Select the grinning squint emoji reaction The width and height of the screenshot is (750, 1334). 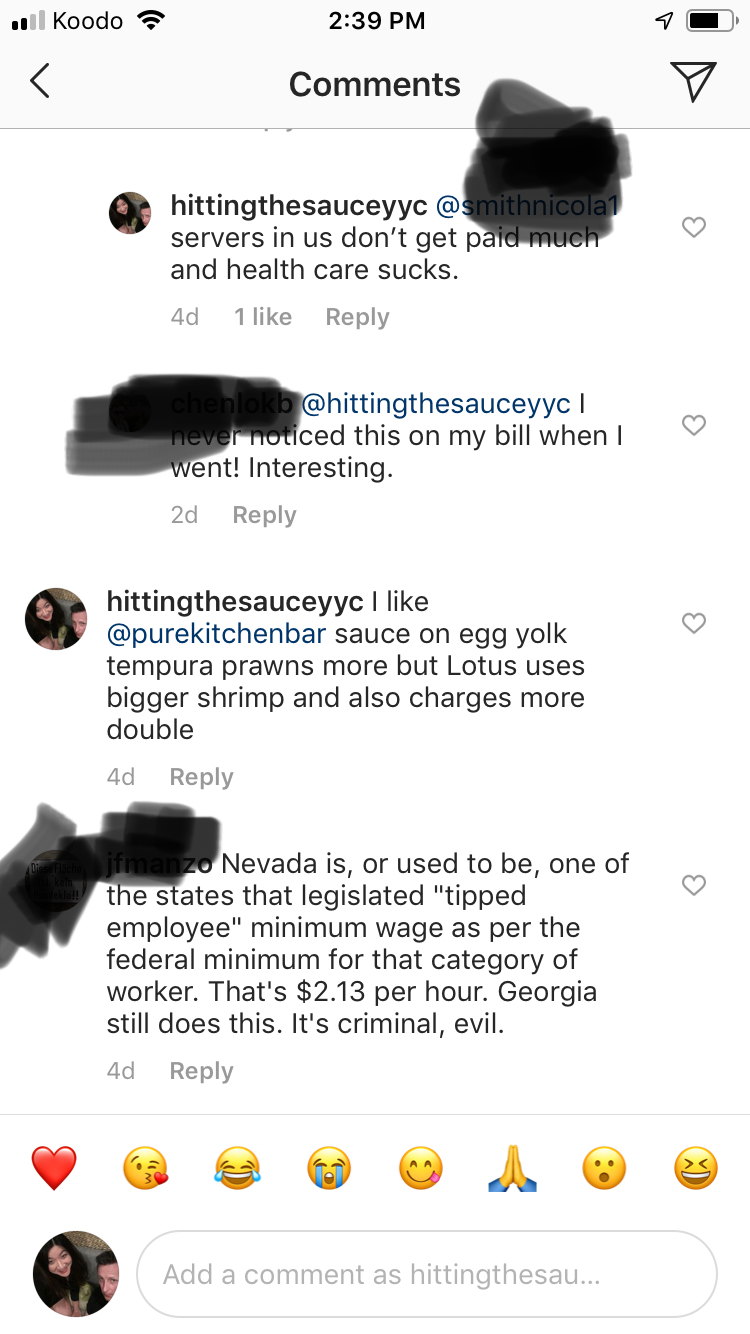[694, 1167]
